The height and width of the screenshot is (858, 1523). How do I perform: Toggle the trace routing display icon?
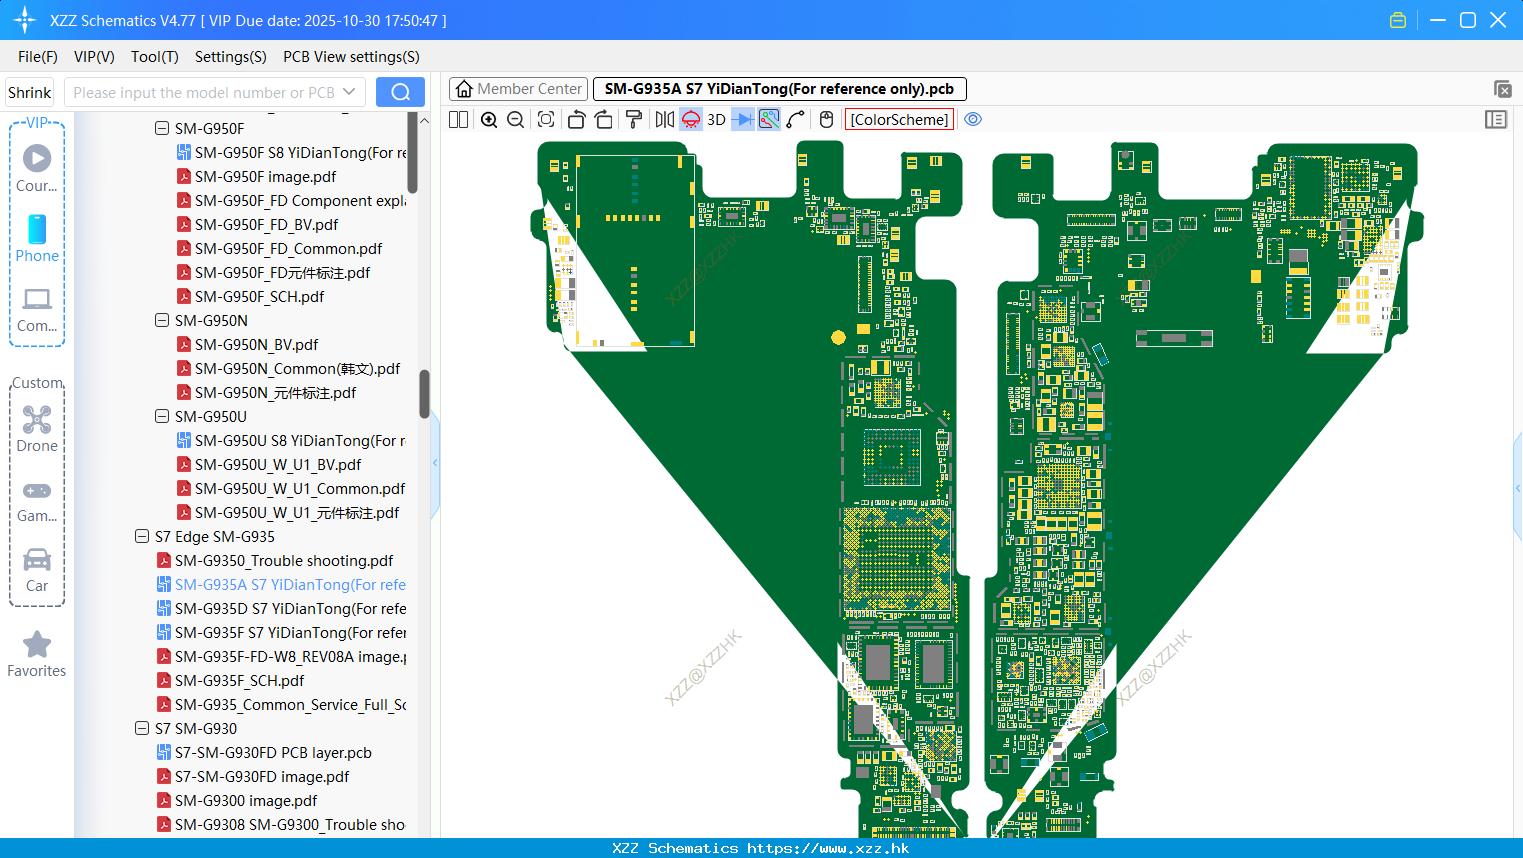tap(769, 120)
